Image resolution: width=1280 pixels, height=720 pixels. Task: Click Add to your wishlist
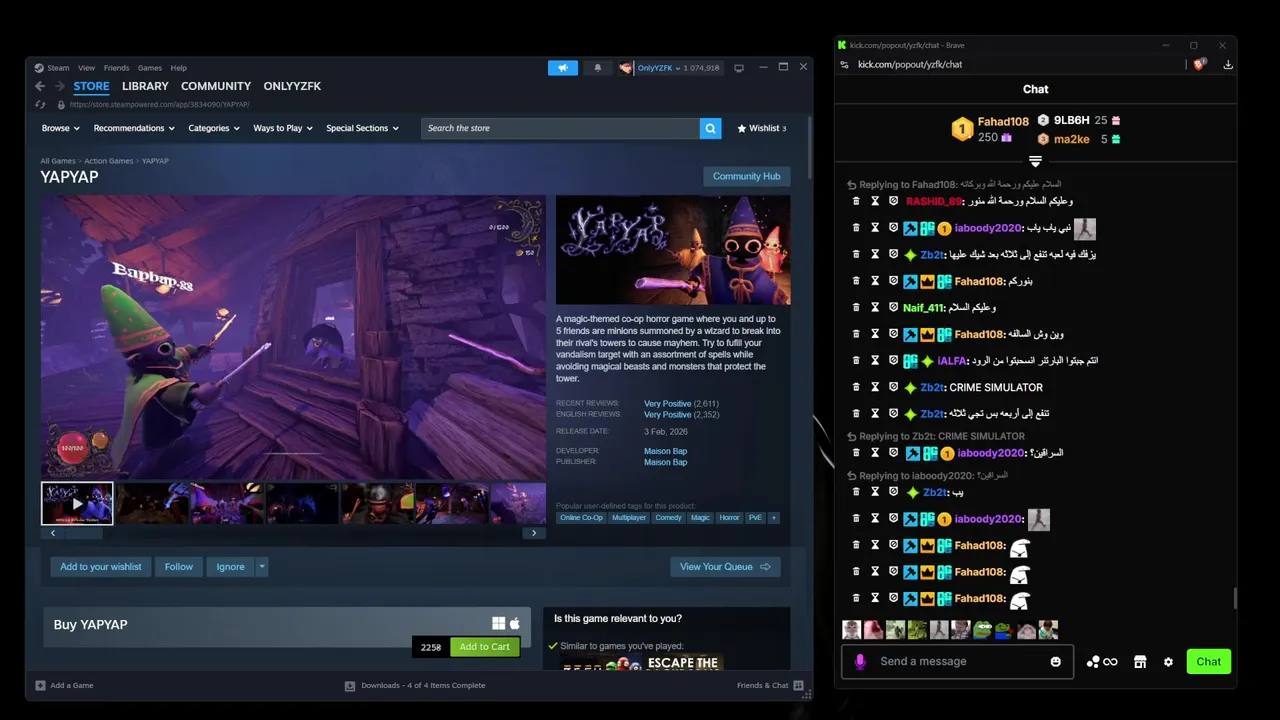[x=101, y=567]
